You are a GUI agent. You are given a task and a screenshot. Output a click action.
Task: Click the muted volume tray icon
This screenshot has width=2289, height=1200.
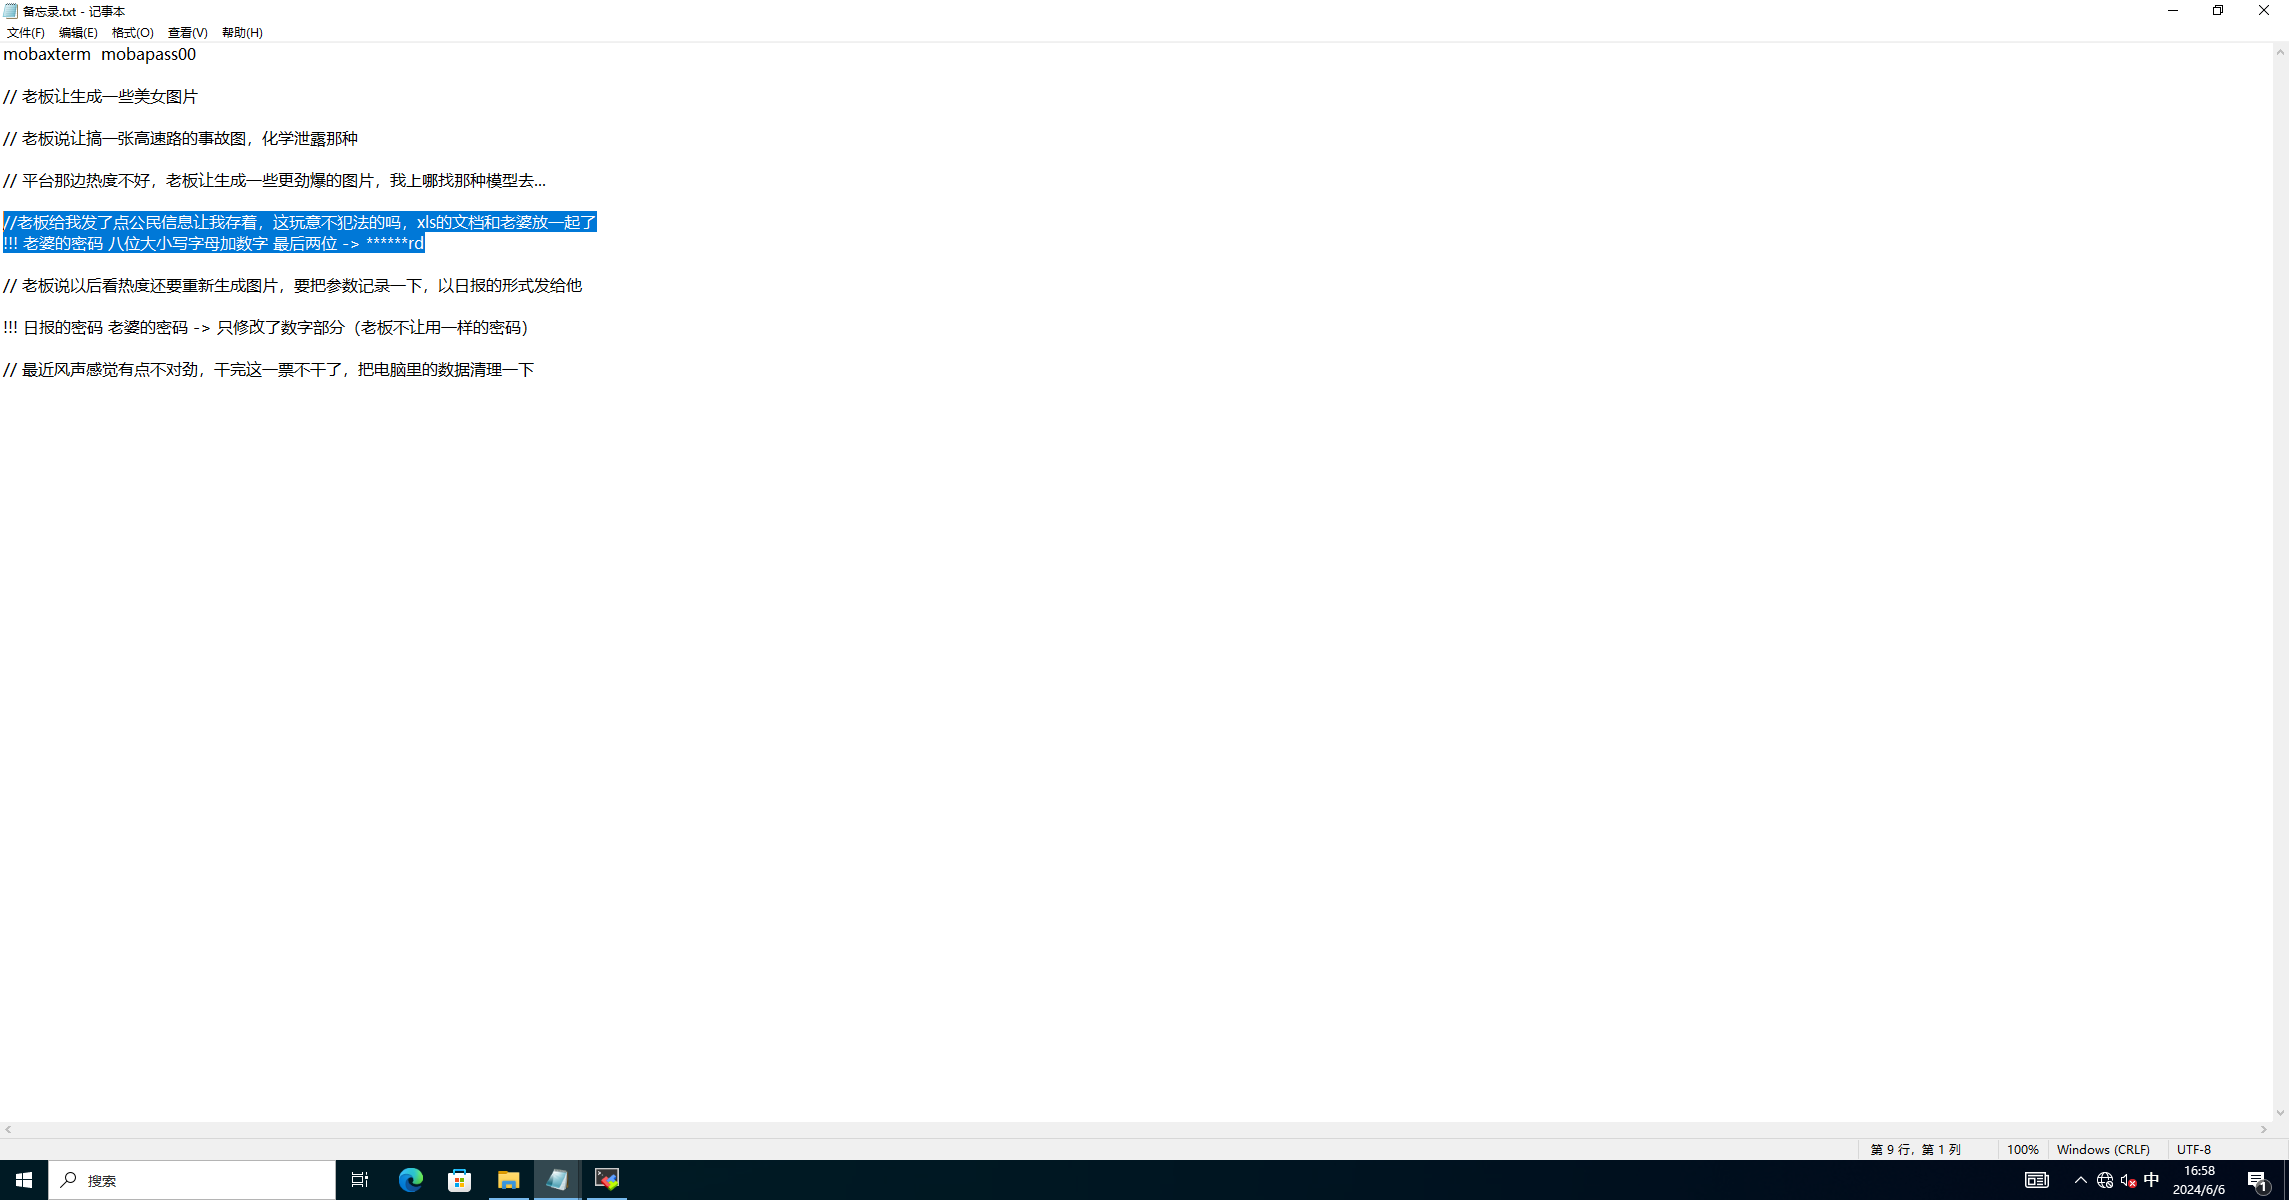[x=2128, y=1180]
